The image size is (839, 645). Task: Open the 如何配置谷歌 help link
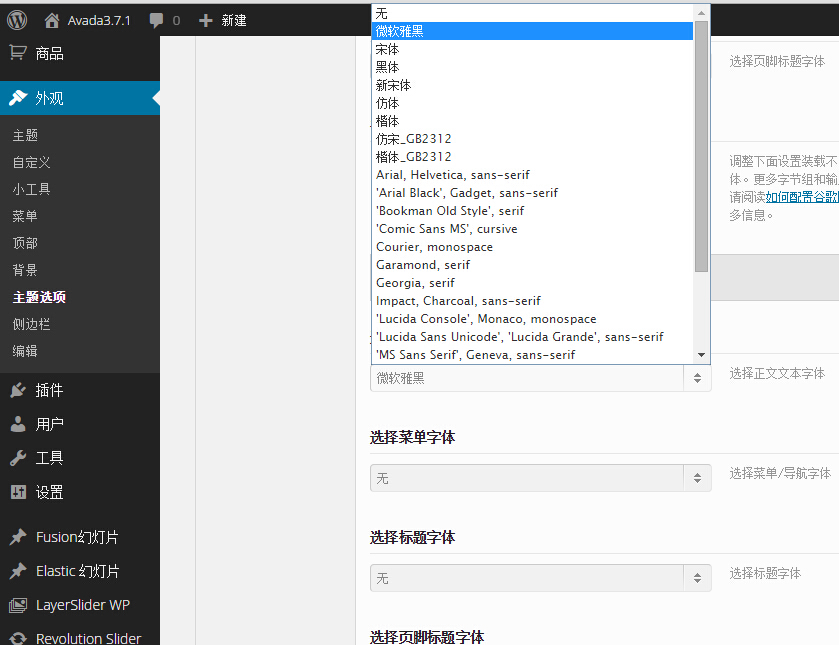pyautogui.click(x=801, y=197)
